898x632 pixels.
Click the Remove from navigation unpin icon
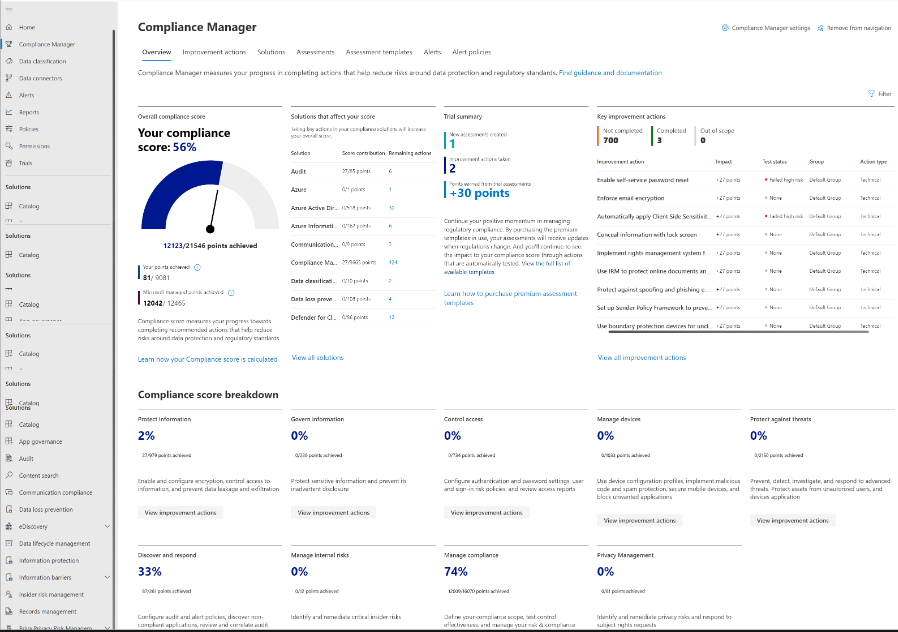click(x=819, y=28)
